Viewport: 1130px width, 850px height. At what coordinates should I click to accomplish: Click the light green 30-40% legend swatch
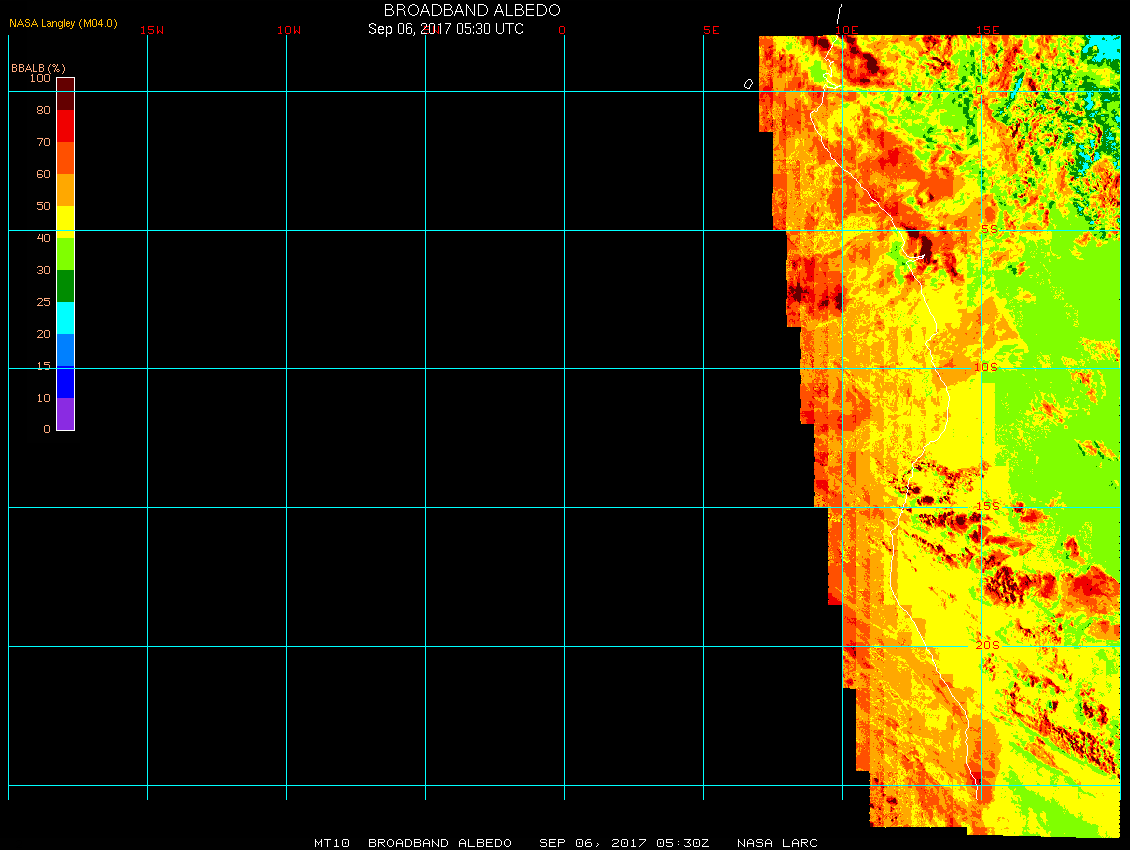pos(65,253)
